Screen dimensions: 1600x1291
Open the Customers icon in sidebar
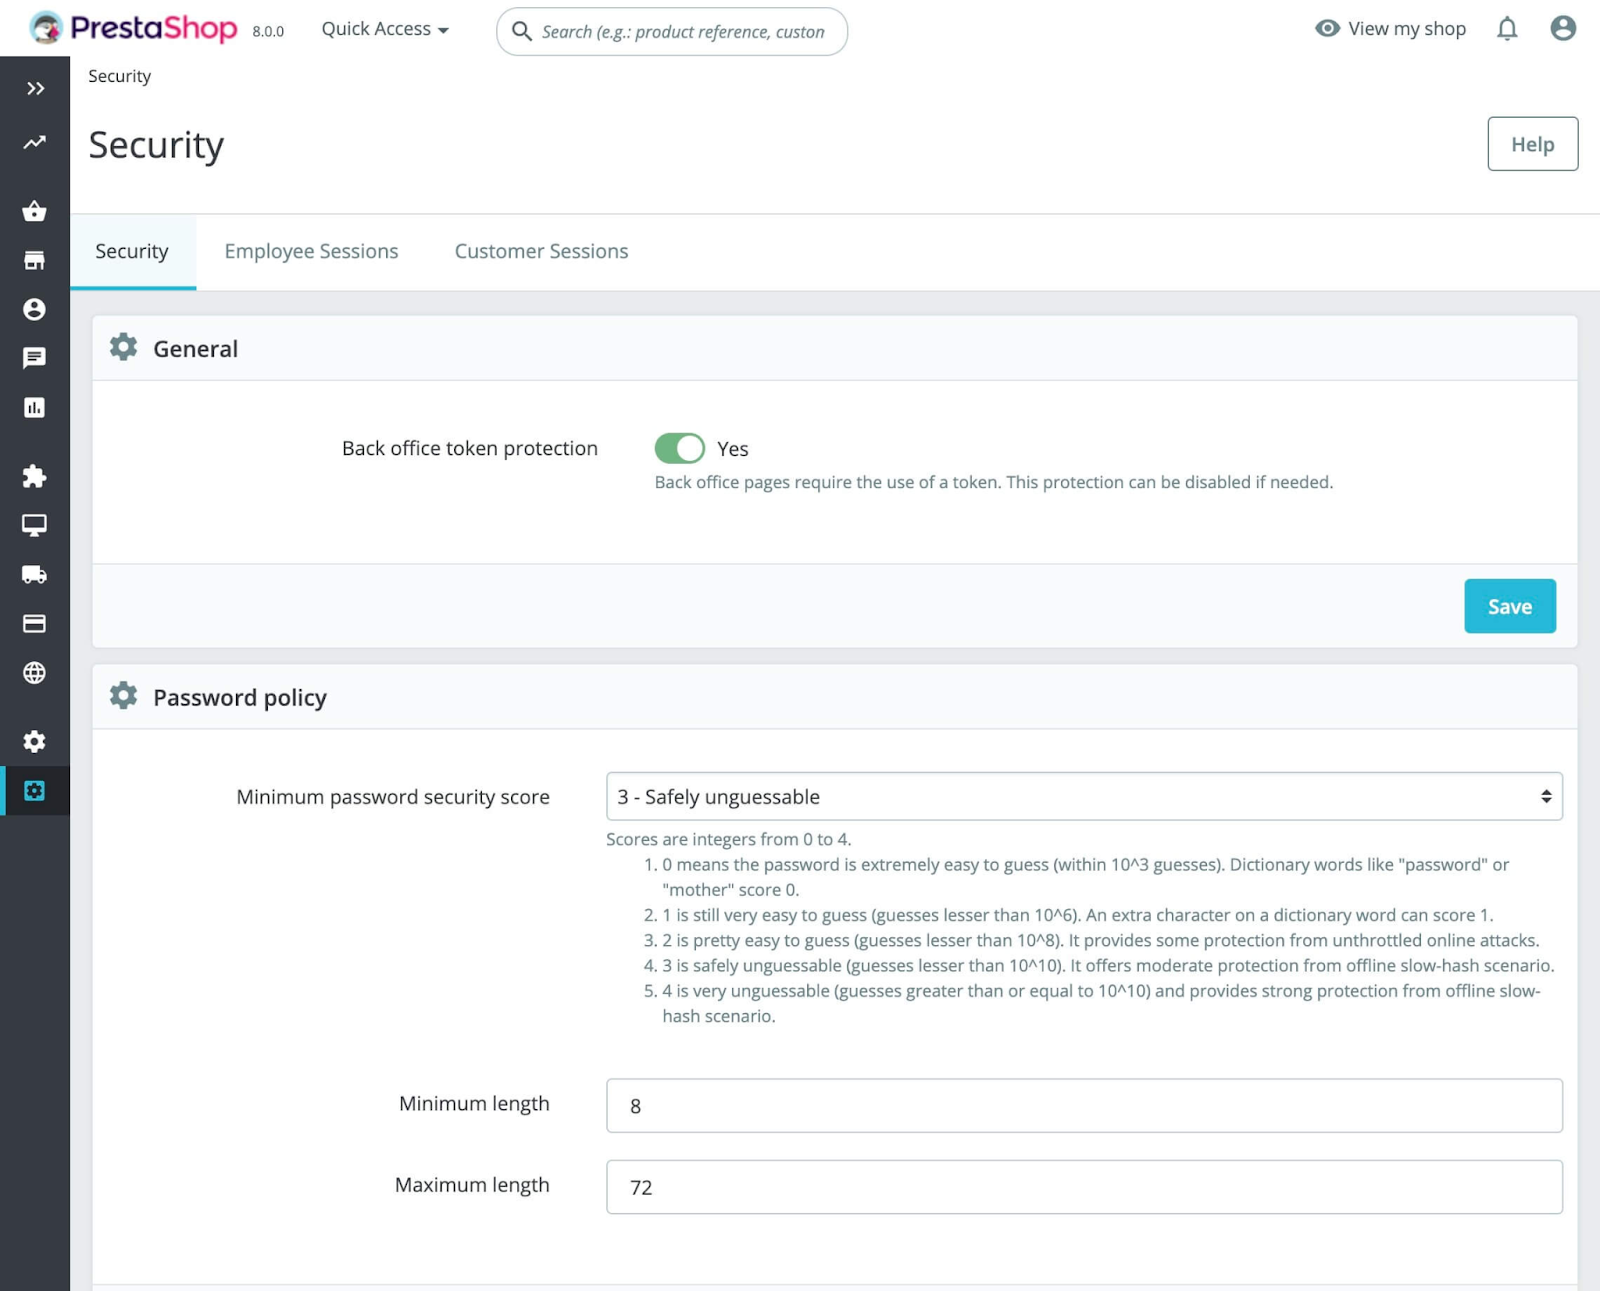click(x=35, y=309)
